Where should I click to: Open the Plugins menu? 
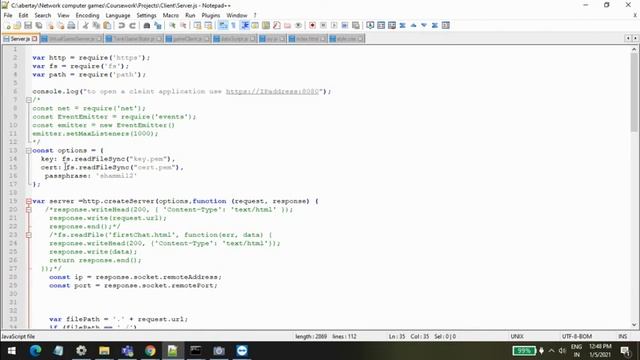pos(211,15)
